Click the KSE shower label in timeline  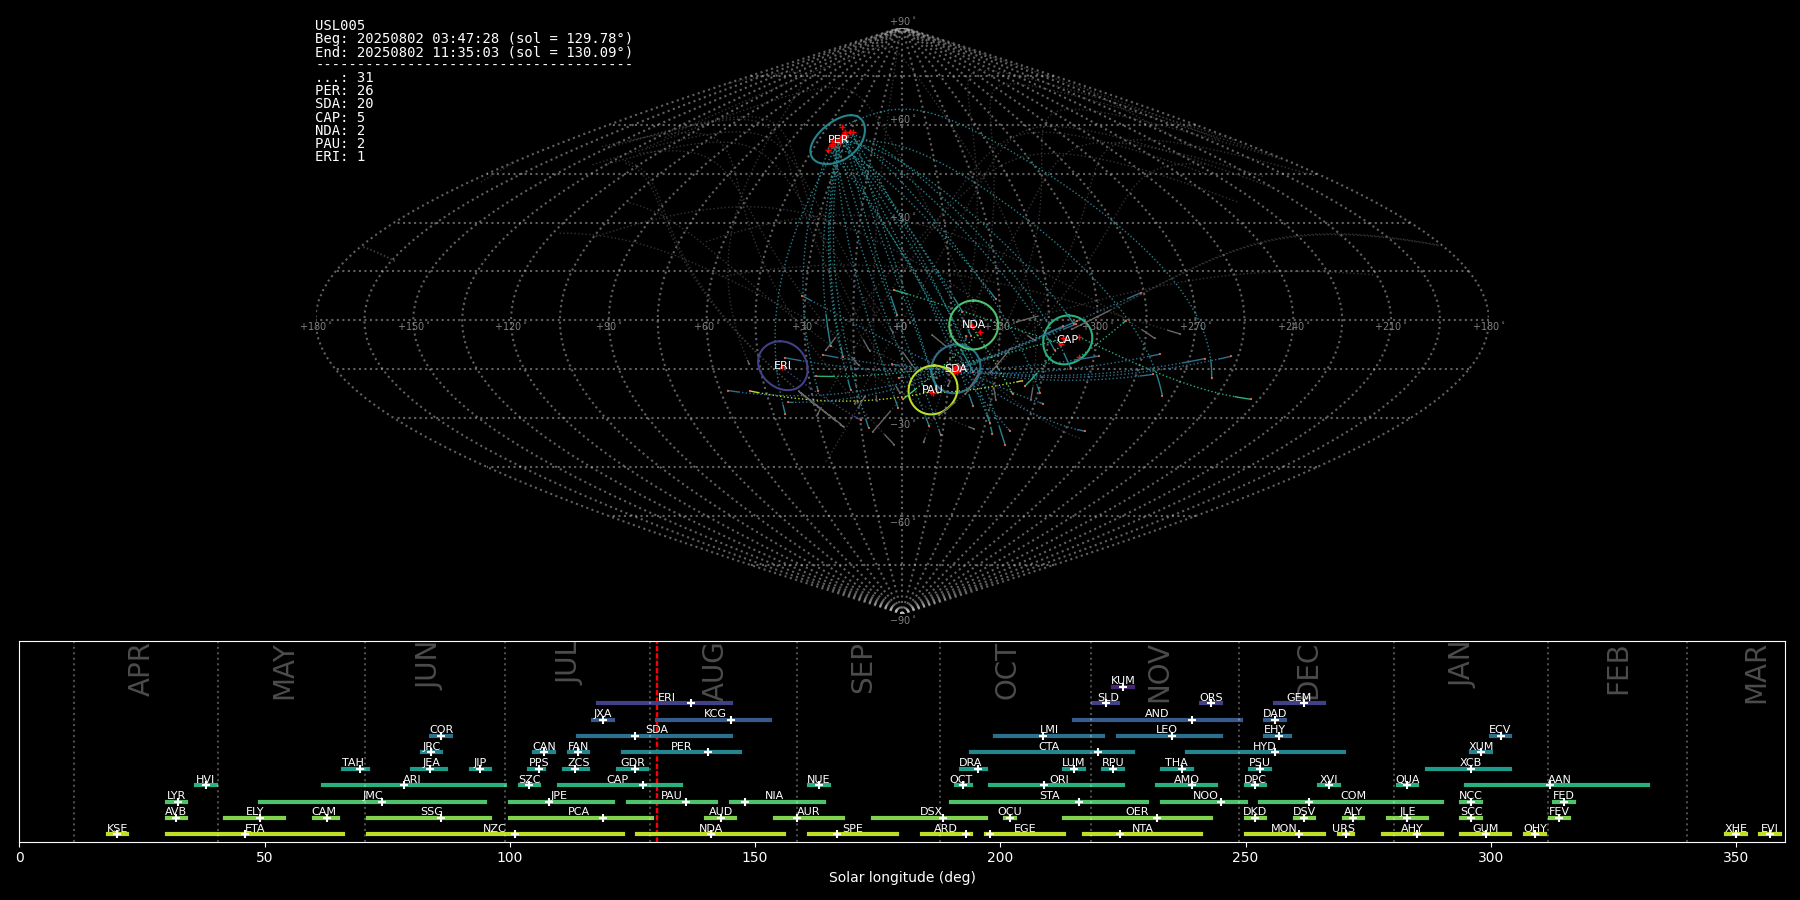tap(117, 829)
